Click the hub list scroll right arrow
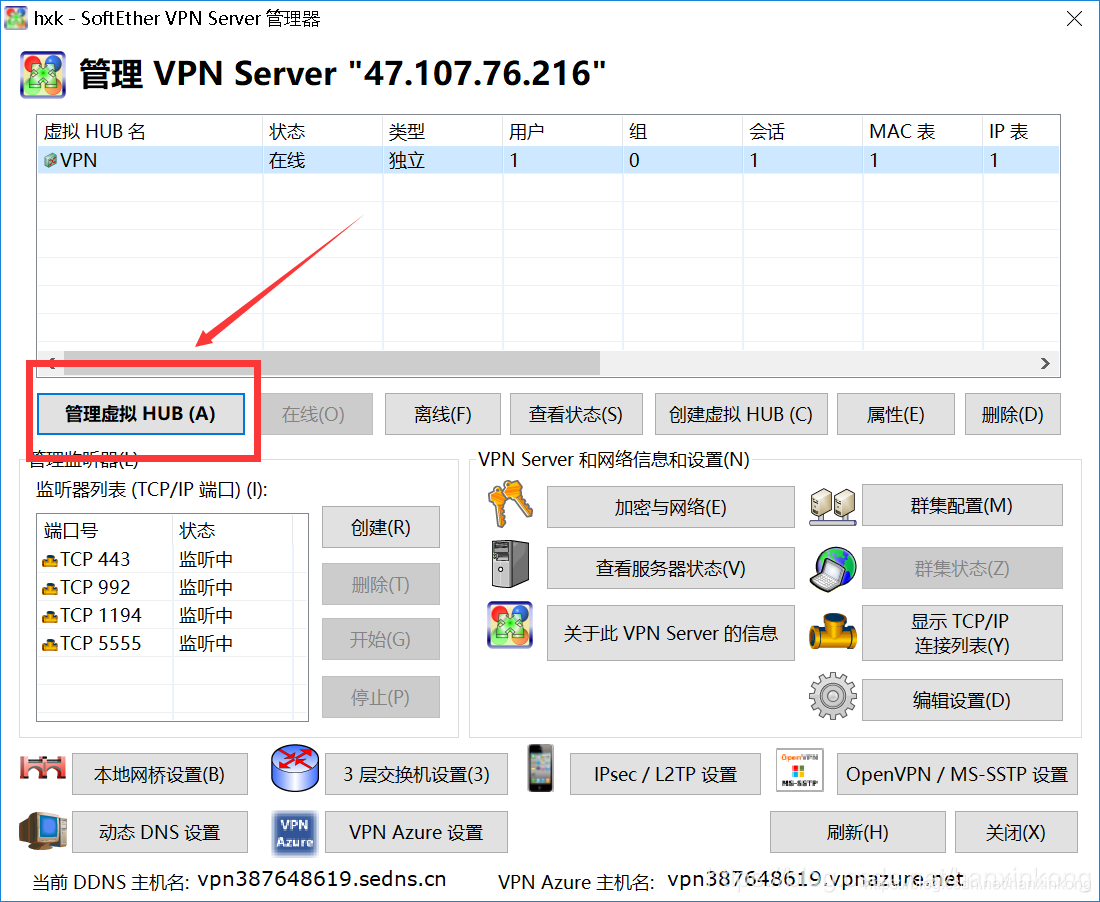Image resolution: width=1100 pixels, height=902 pixels. (x=1045, y=363)
